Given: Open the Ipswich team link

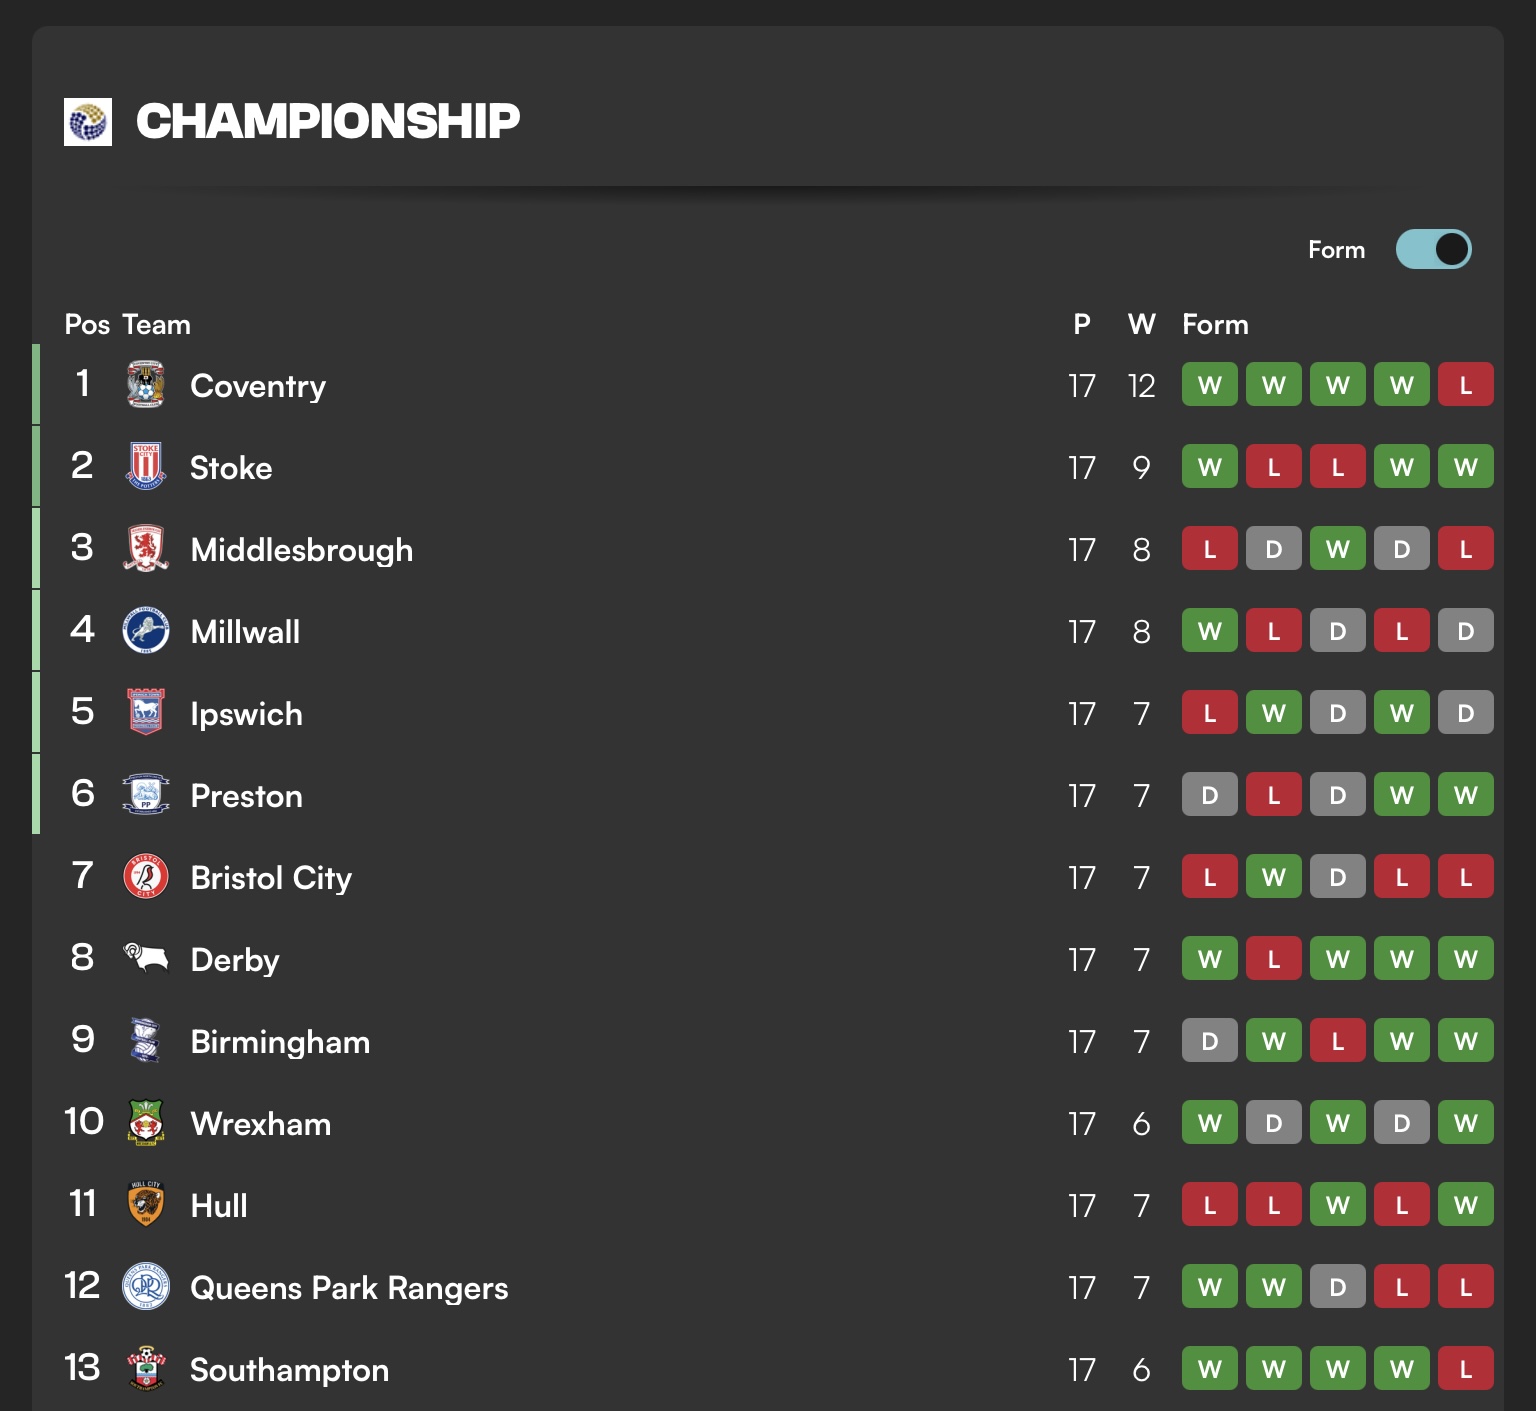Looking at the screenshot, I should [246, 714].
